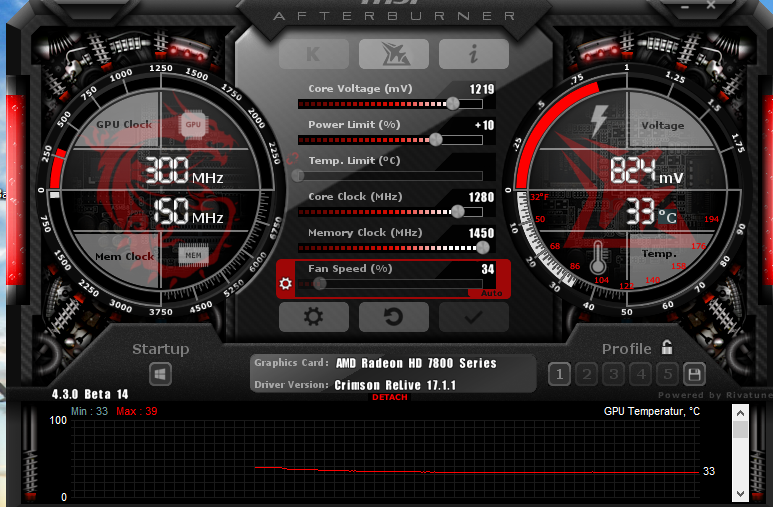The width and height of the screenshot is (773, 507).
Task: Open the Kombustor K button
Action: pyautogui.click(x=314, y=54)
